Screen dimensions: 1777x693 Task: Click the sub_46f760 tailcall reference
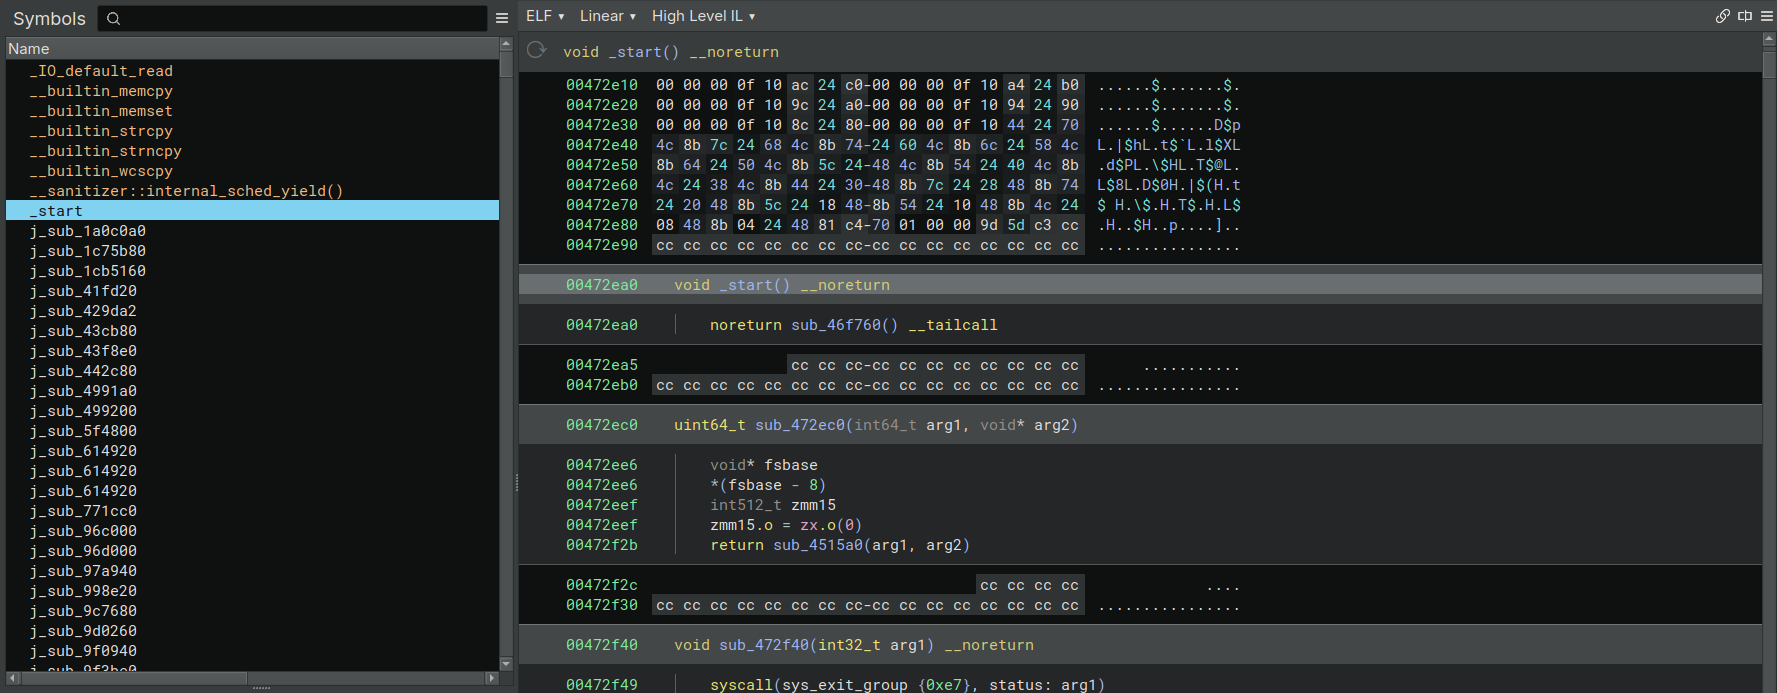point(844,325)
